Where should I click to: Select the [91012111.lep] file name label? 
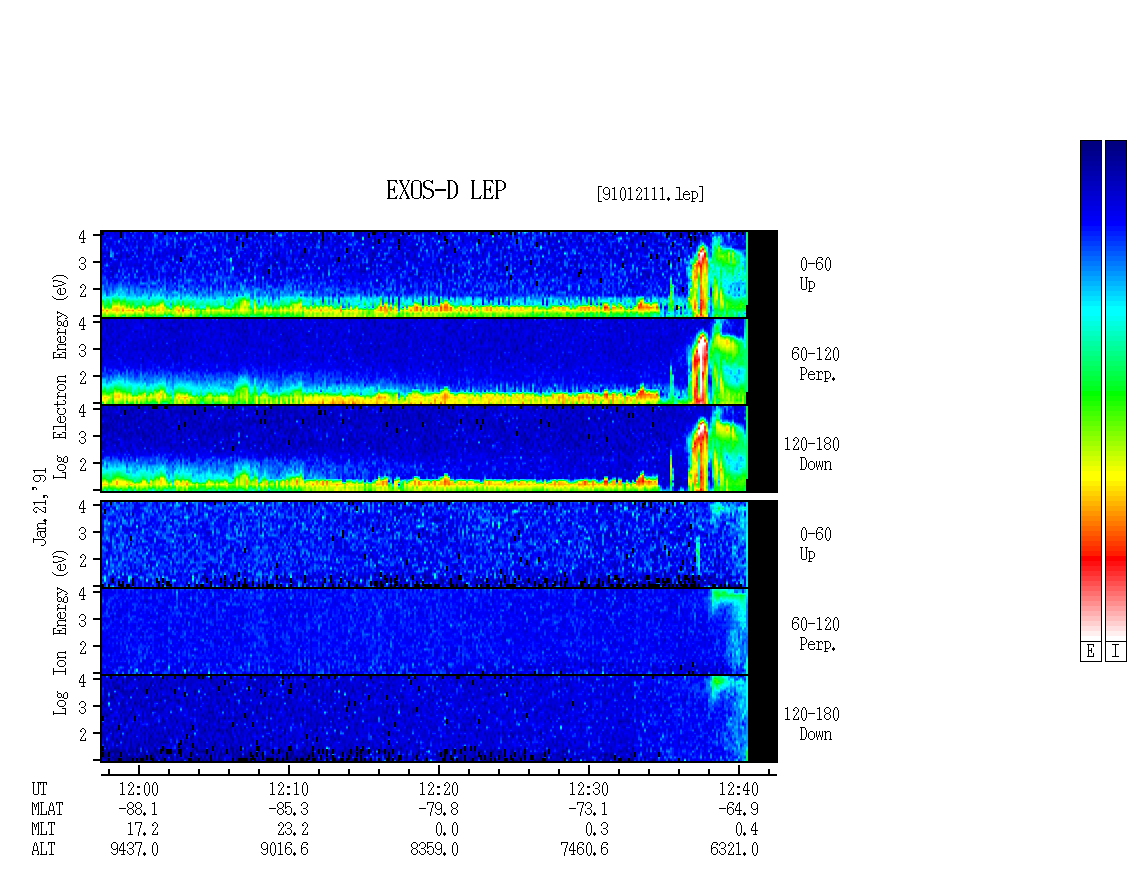[x=650, y=194]
